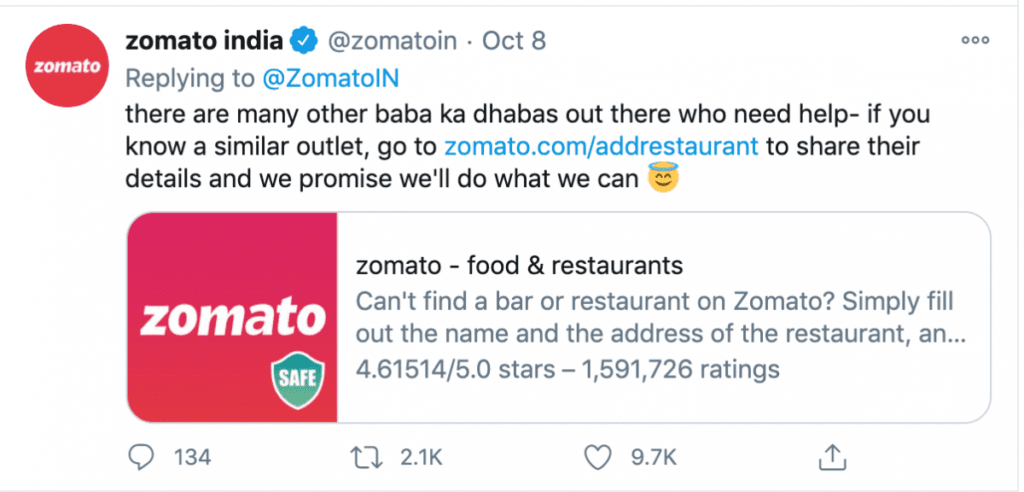
Task: Click the smiling halo emoji
Action: click(x=663, y=176)
